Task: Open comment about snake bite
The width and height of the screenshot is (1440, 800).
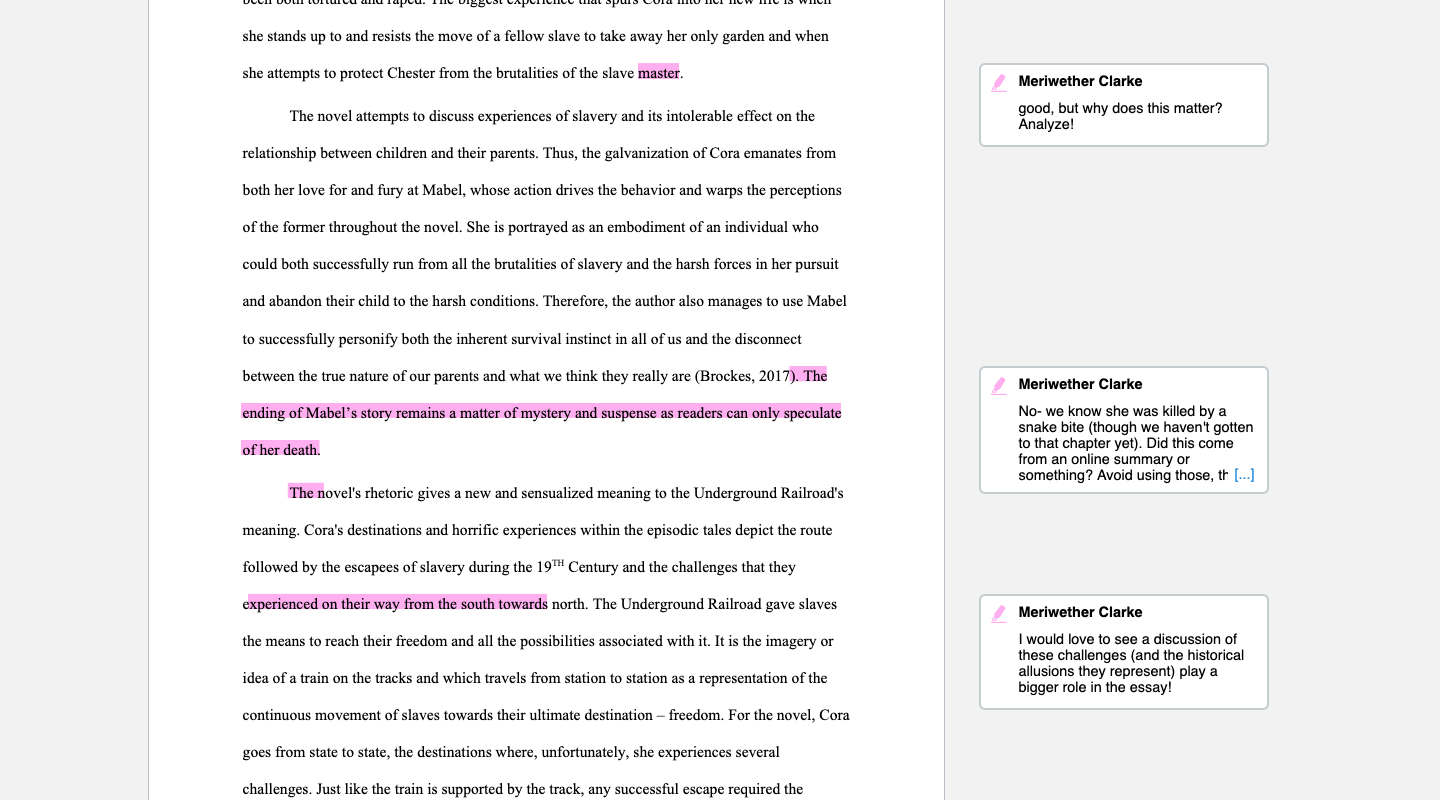Action: [x=1123, y=430]
